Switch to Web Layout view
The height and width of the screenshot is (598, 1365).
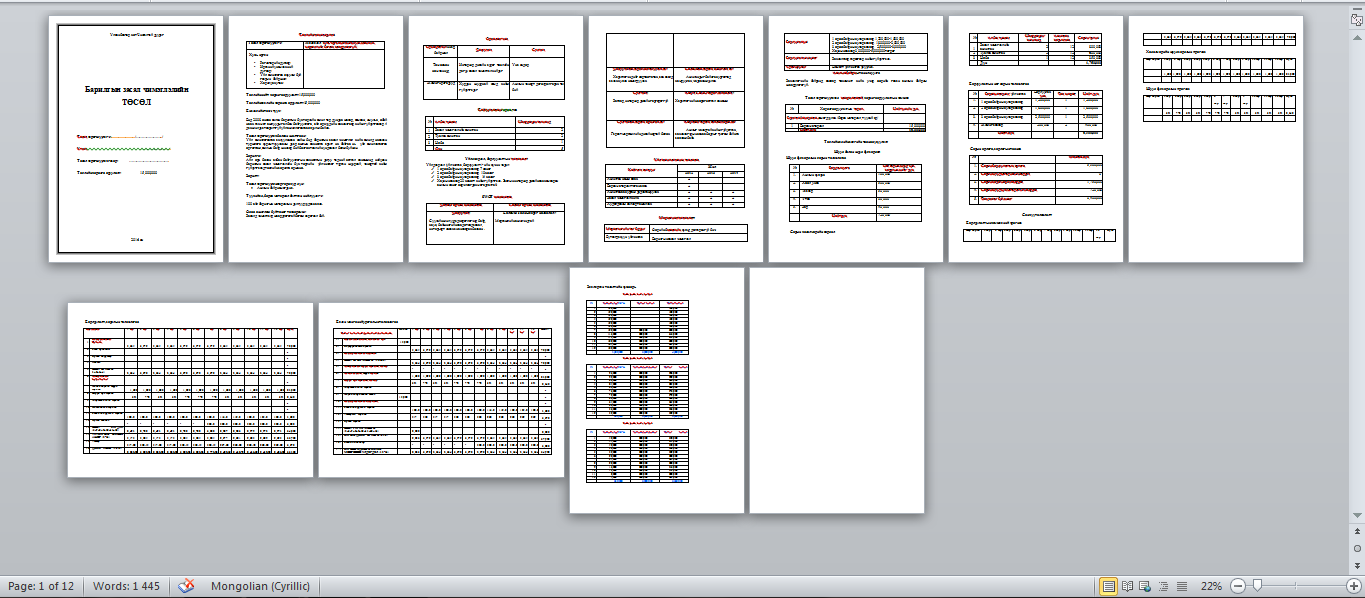click(1146, 586)
